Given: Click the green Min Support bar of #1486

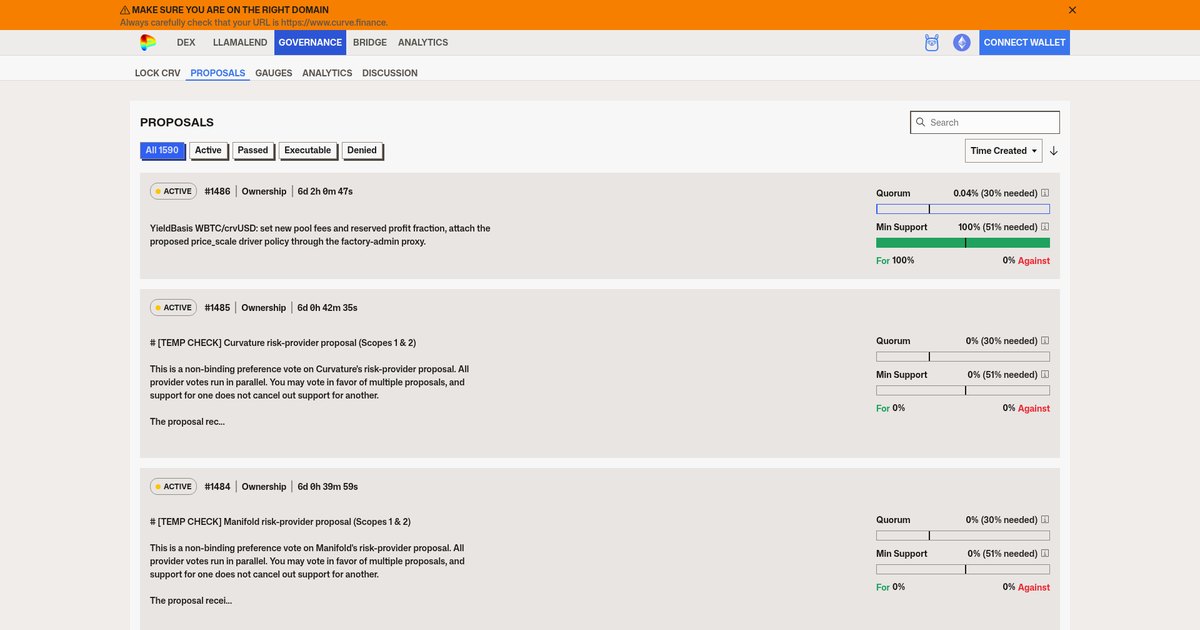Looking at the screenshot, I should (963, 243).
